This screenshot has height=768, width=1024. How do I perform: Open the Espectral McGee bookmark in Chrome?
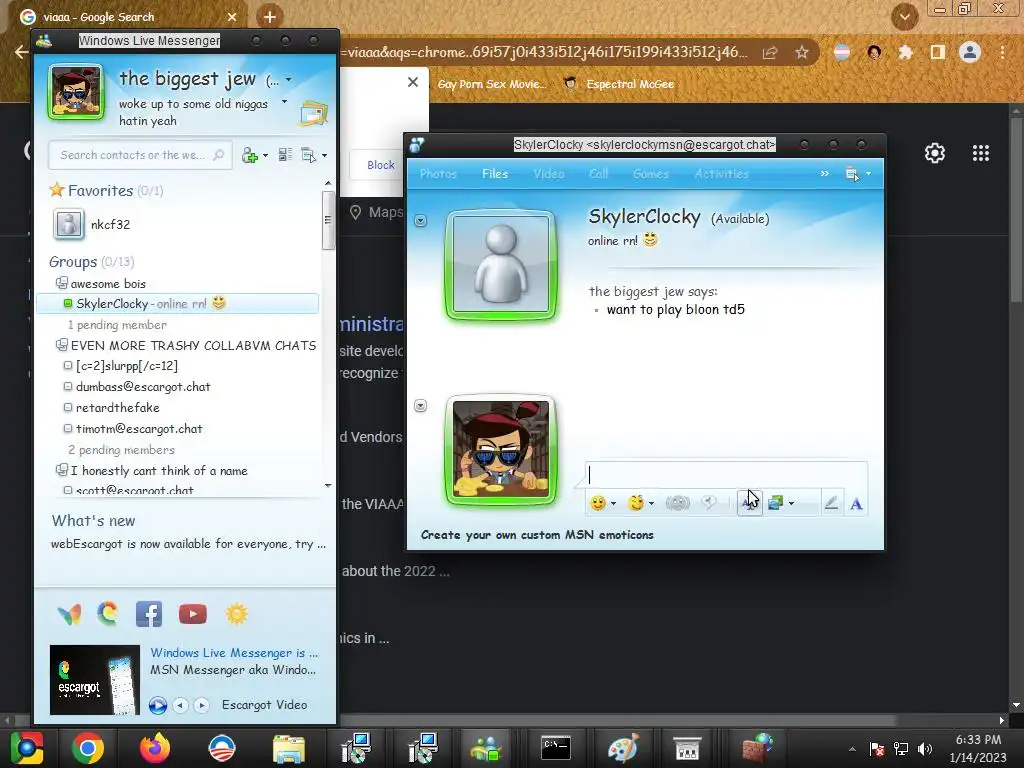tap(618, 84)
